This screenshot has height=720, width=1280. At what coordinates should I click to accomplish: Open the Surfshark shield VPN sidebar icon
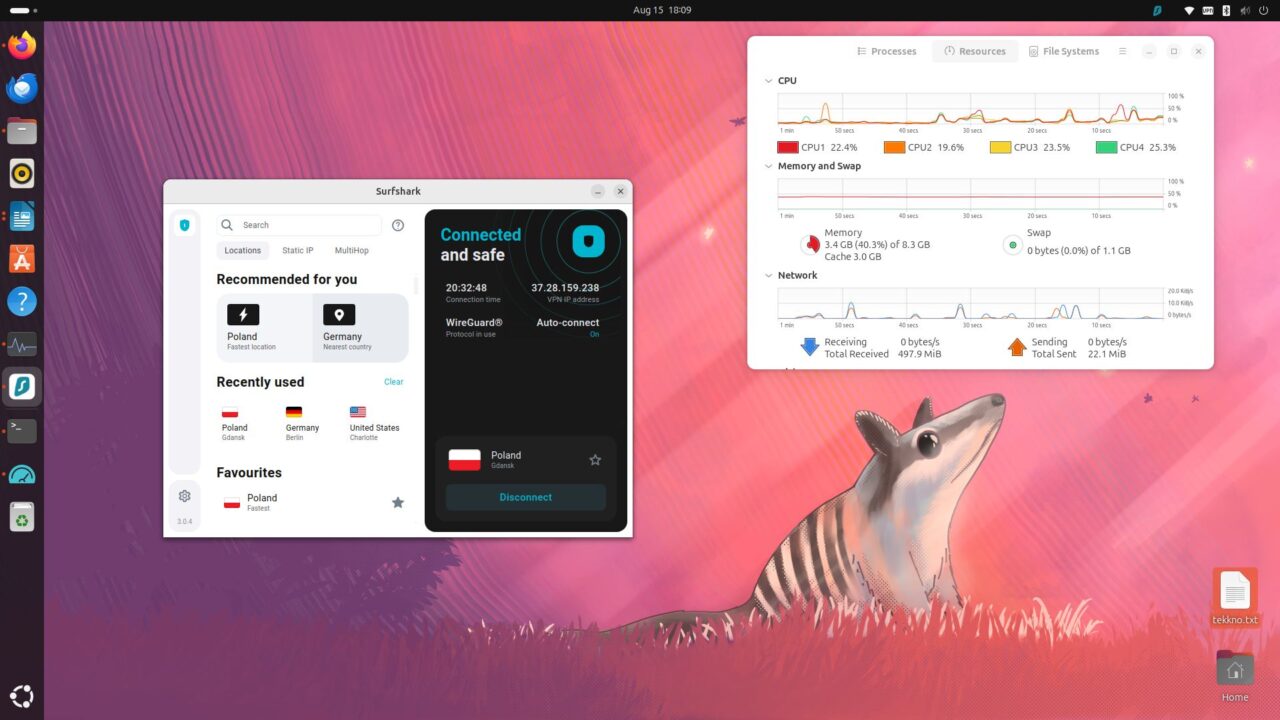(184, 225)
